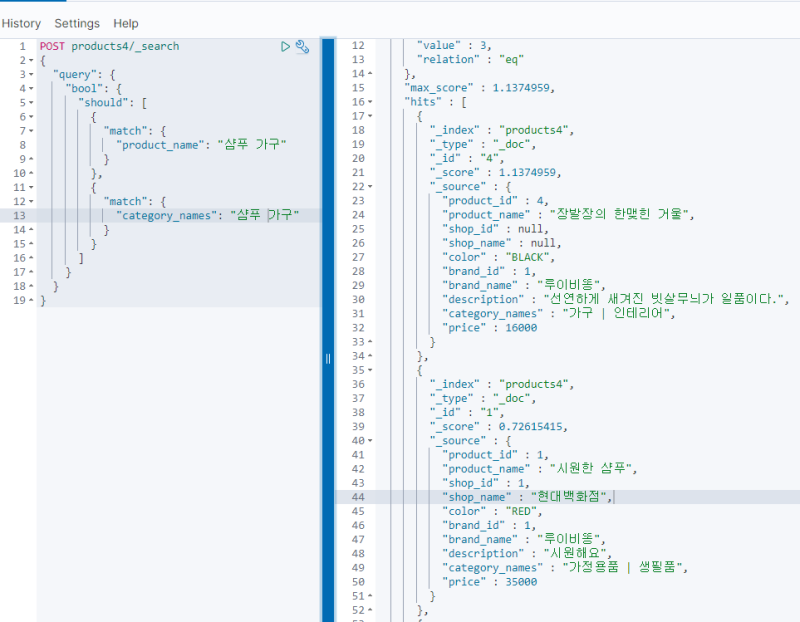Screen dimensions: 800x622
Task: Click brand_name "루이비똥" on response line 29
Action: click(x=568, y=285)
